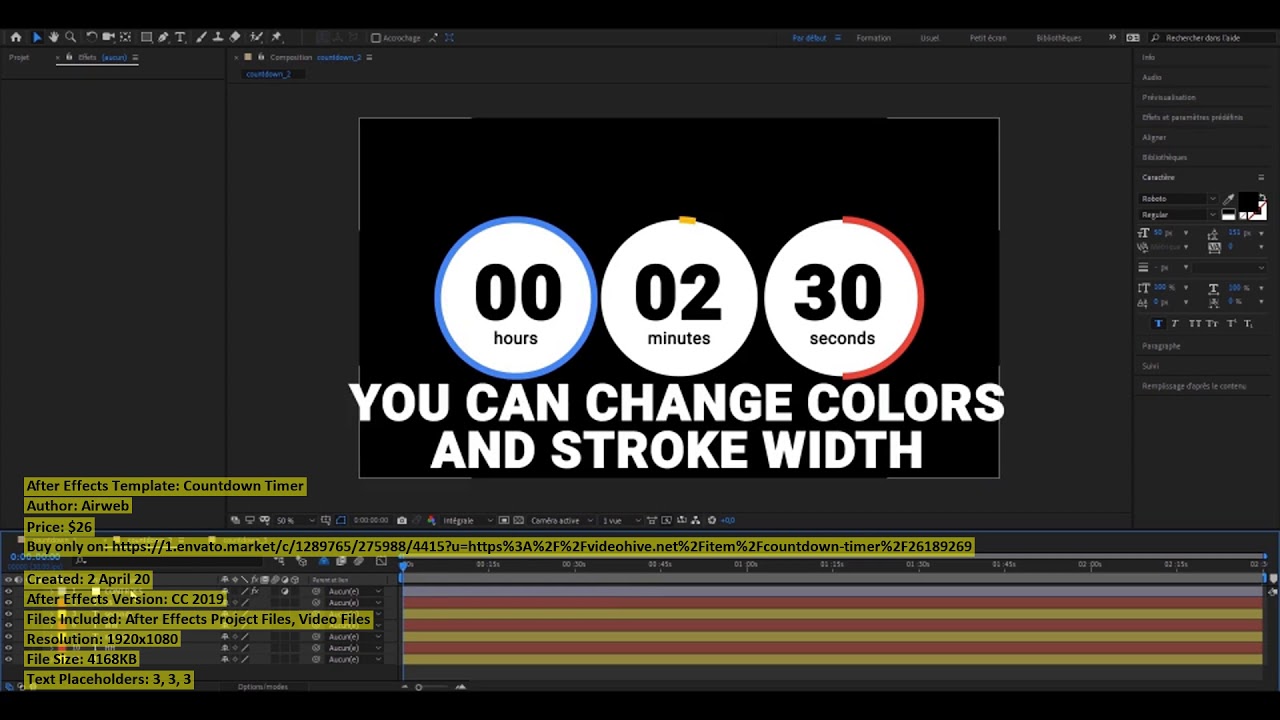Open the Projet panel tab
This screenshot has width=1280, height=720.
point(19,57)
